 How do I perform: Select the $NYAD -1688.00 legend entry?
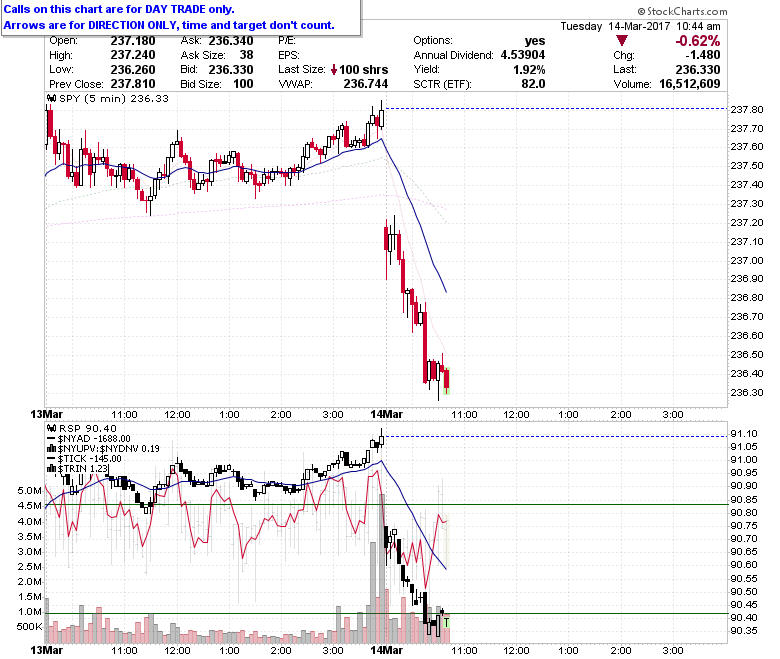coord(89,439)
